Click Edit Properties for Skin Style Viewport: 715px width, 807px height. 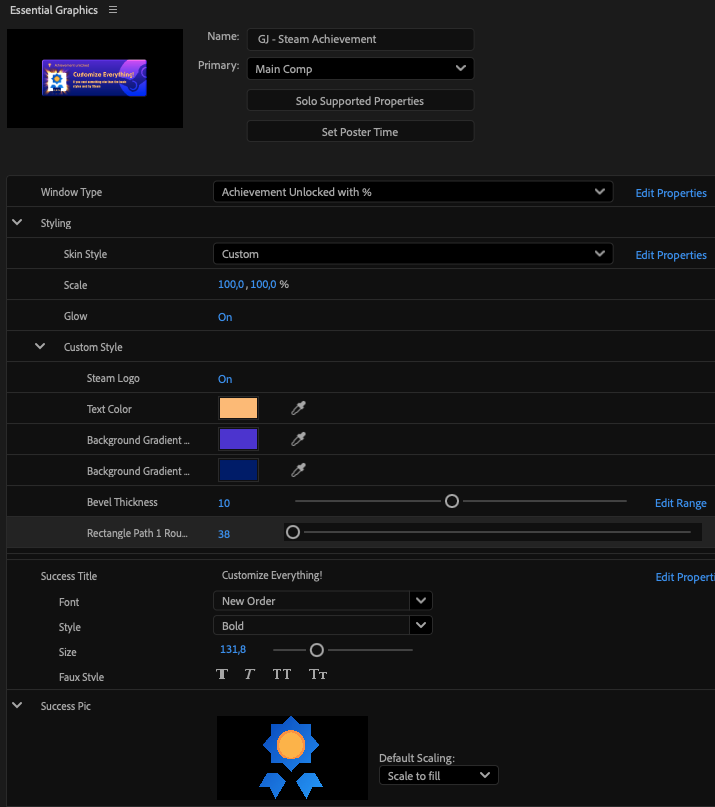coord(671,255)
